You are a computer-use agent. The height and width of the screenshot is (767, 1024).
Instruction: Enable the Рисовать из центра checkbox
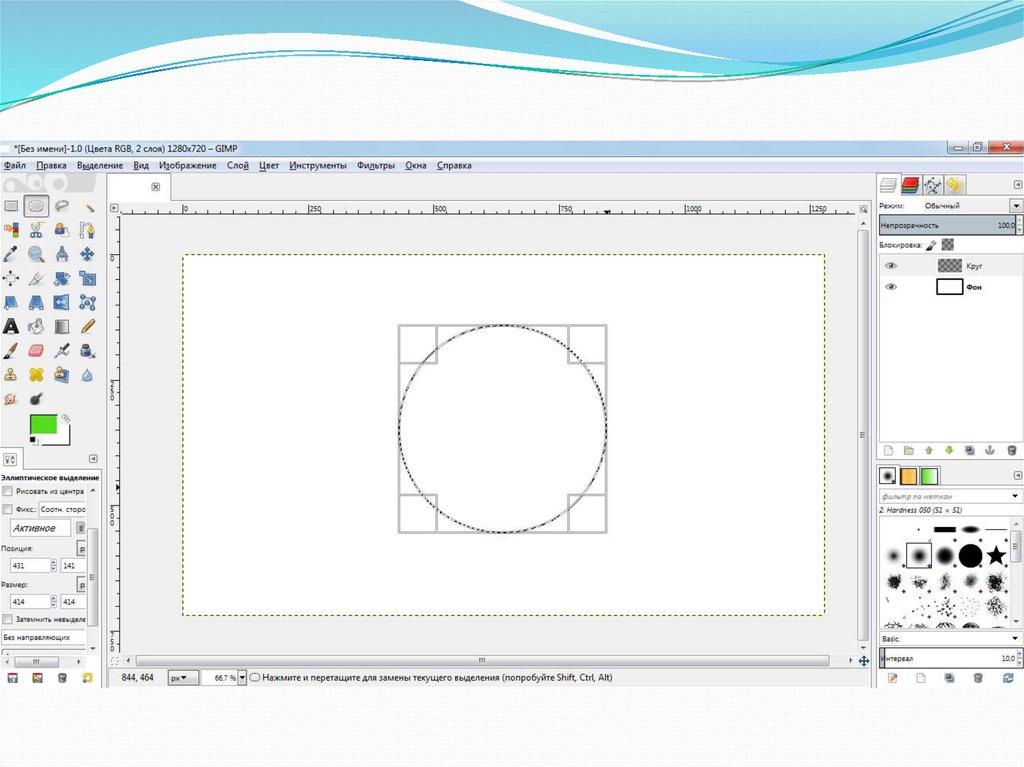pyautogui.click(x=9, y=492)
